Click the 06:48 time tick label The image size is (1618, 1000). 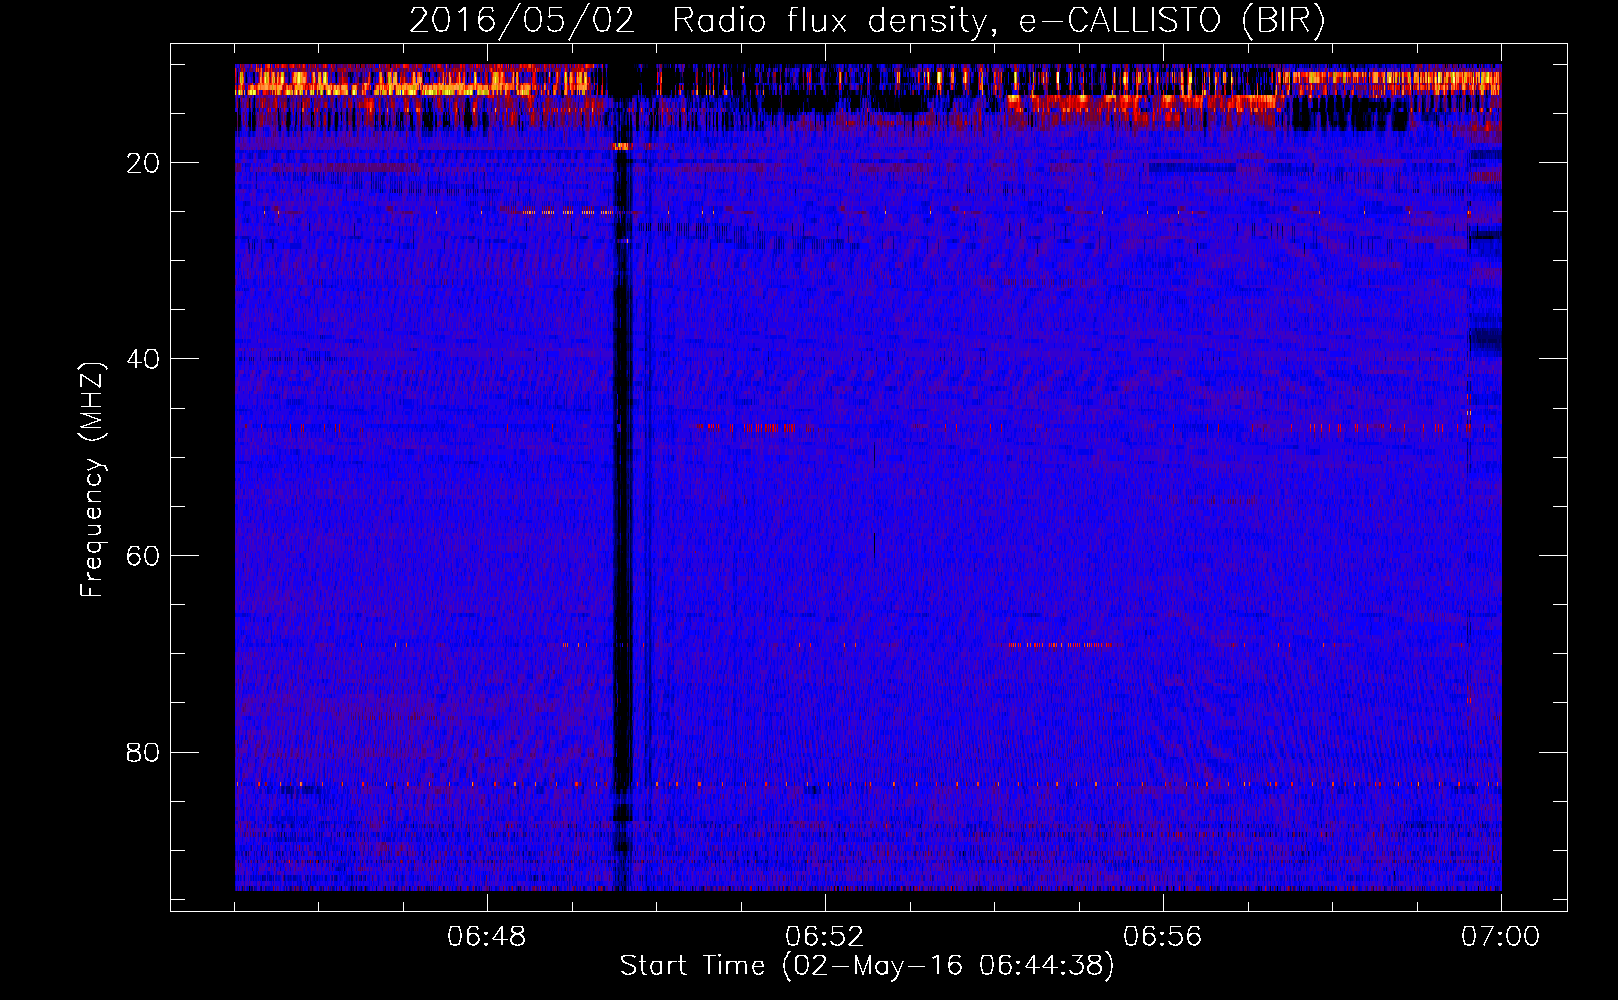(x=487, y=937)
